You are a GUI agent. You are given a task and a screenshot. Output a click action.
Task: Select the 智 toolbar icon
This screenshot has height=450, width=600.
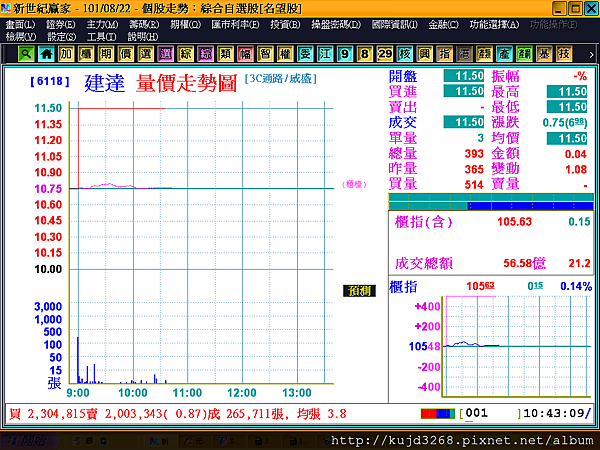pos(265,54)
